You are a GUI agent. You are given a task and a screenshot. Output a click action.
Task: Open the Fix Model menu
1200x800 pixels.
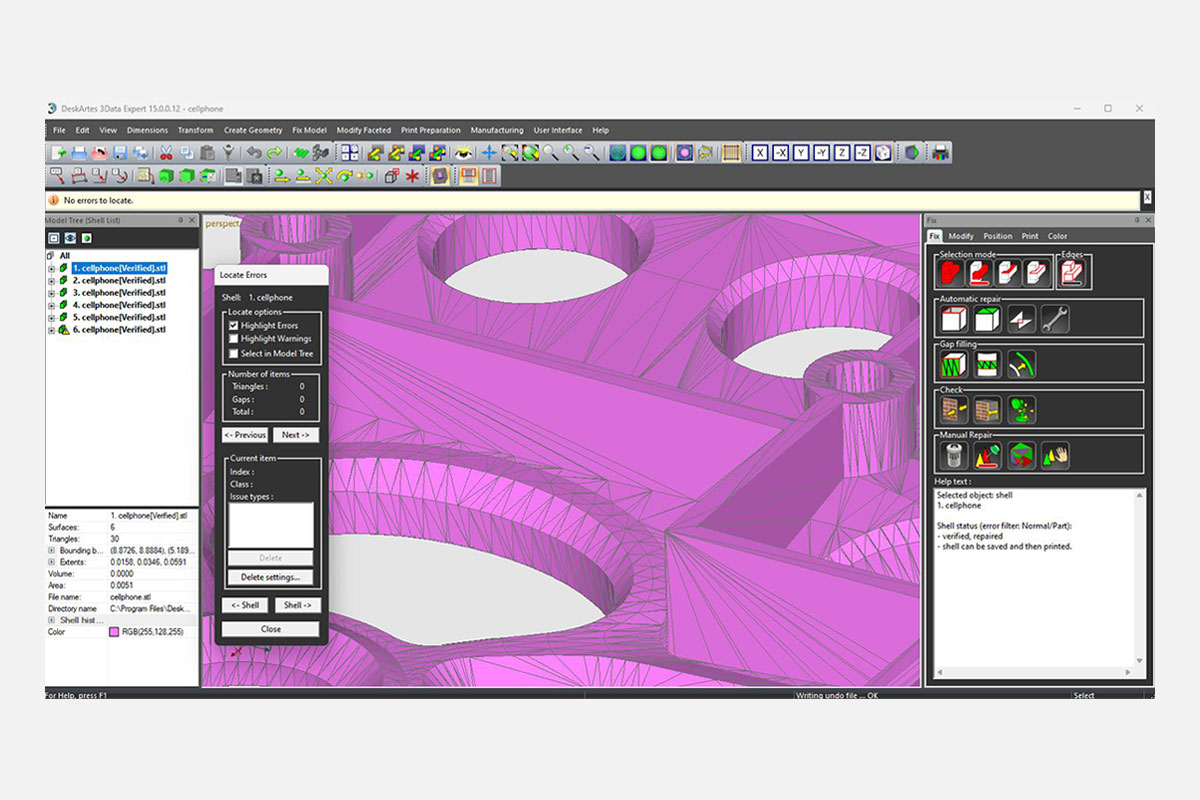(309, 130)
